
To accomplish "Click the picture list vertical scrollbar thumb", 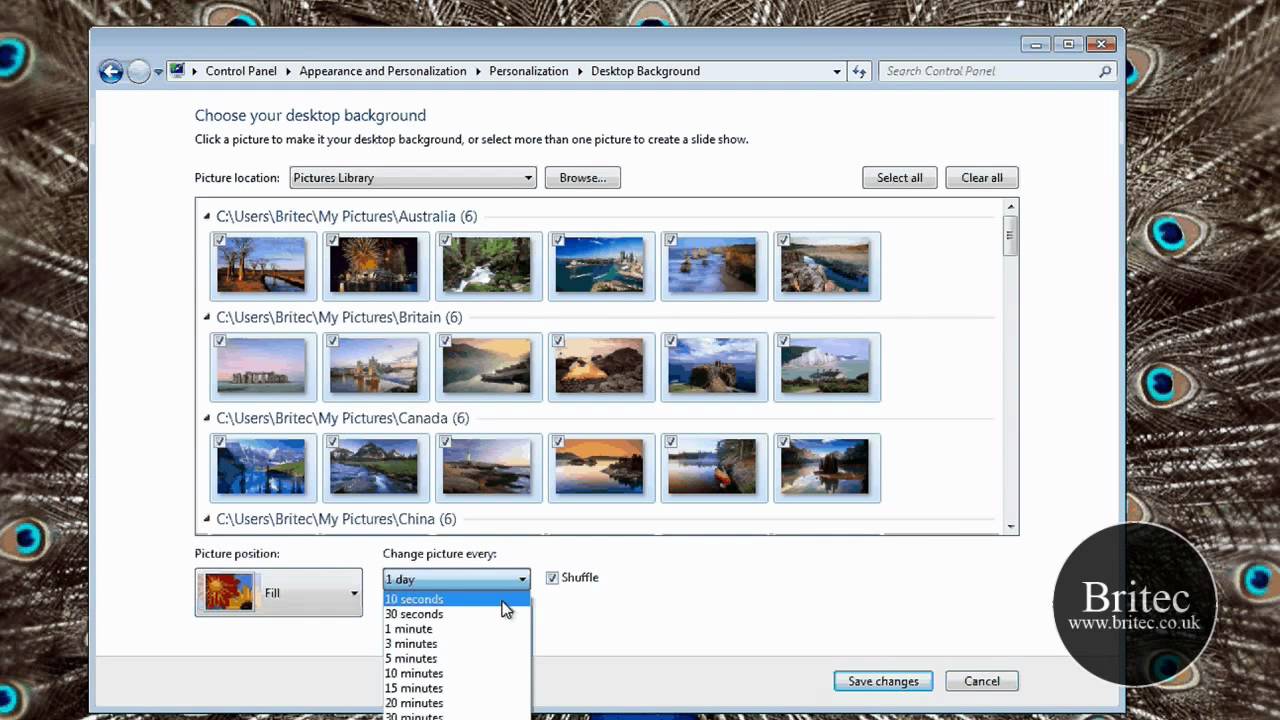I will coord(1010,236).
